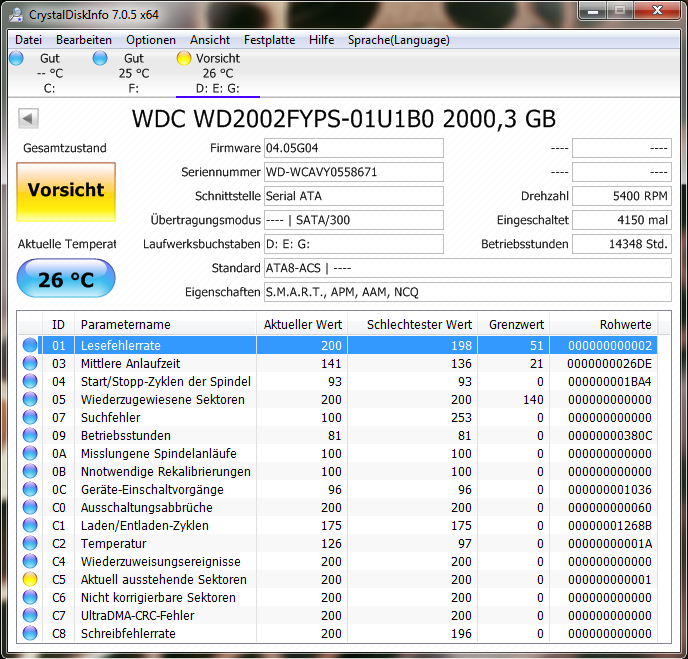The width and height of the screenshot is (688, 659).
Task: Click yellow warning orb of Aktuell ausstehende Sektoren
Action: pyautogui.click(x=30, y=579)
